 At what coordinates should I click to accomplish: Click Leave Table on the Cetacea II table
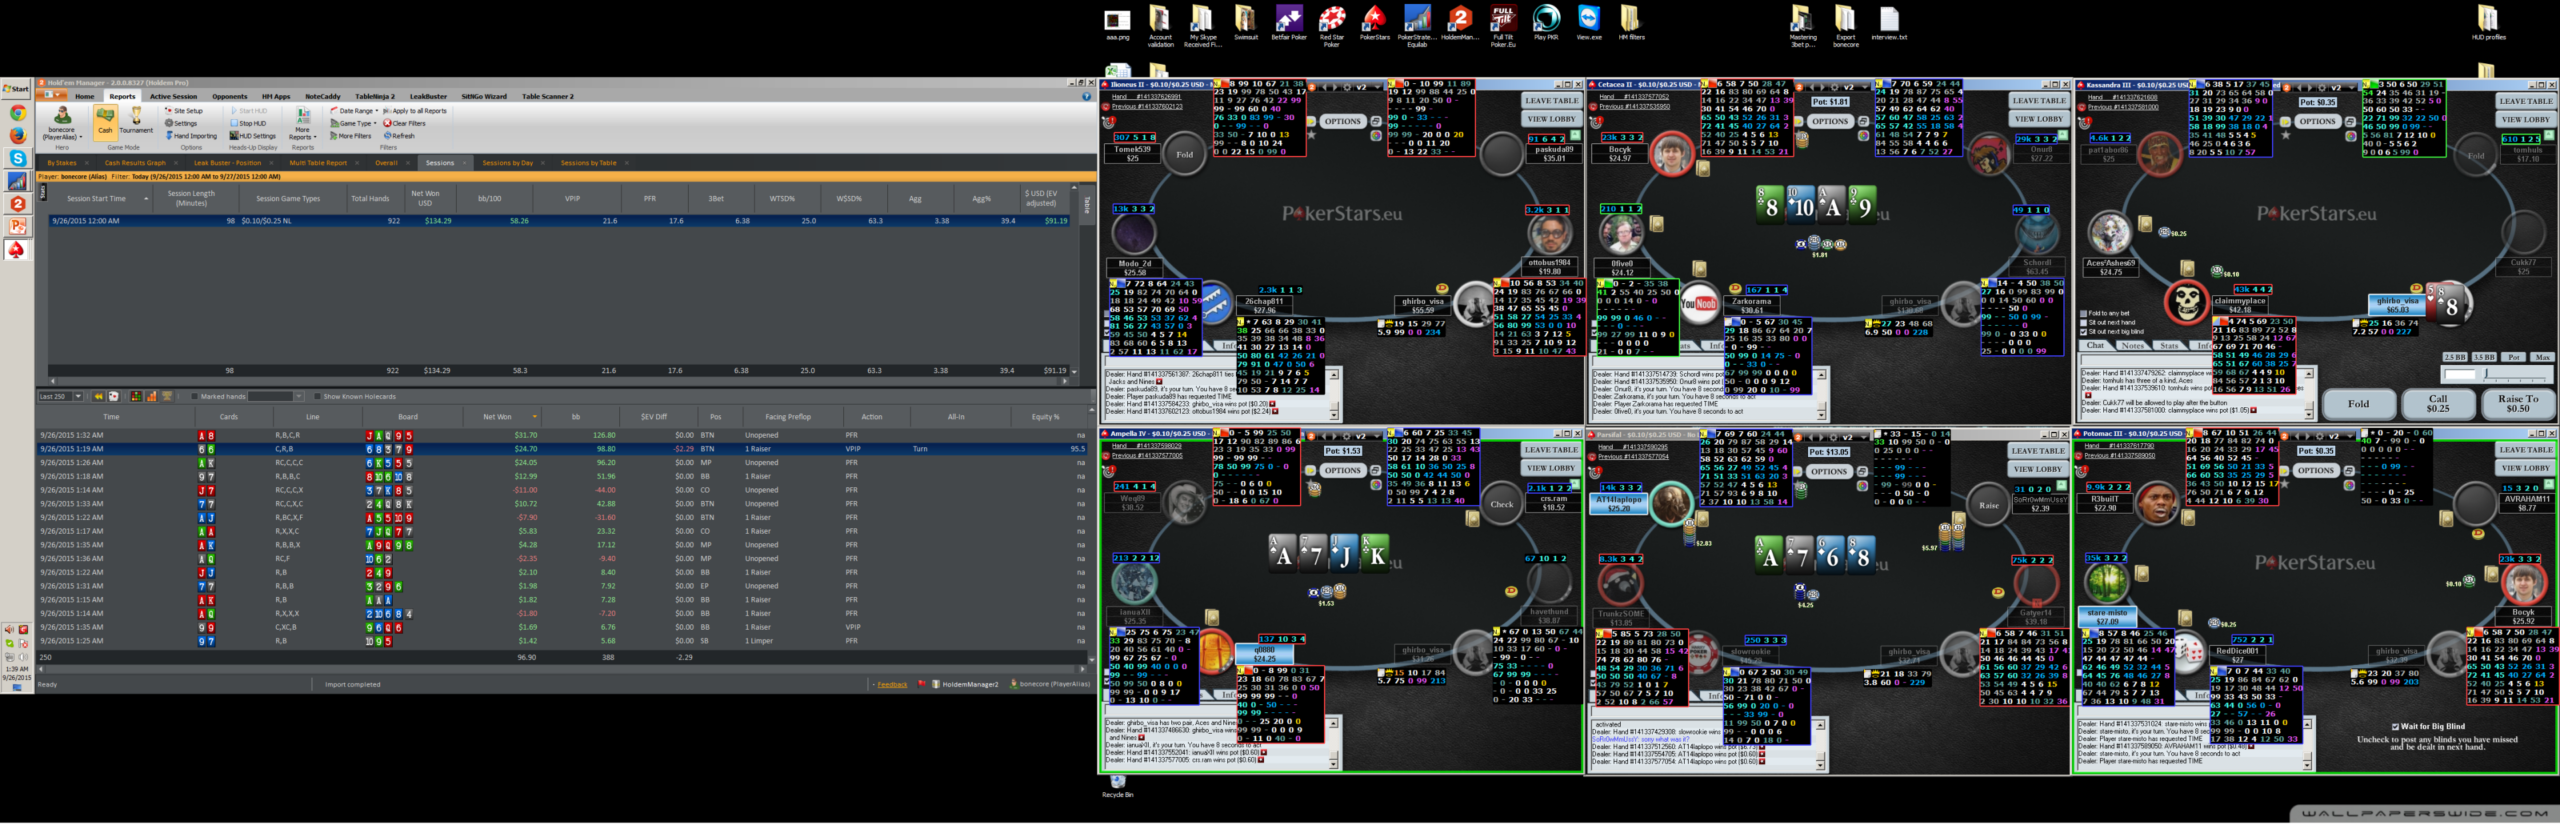(2039, 100)
